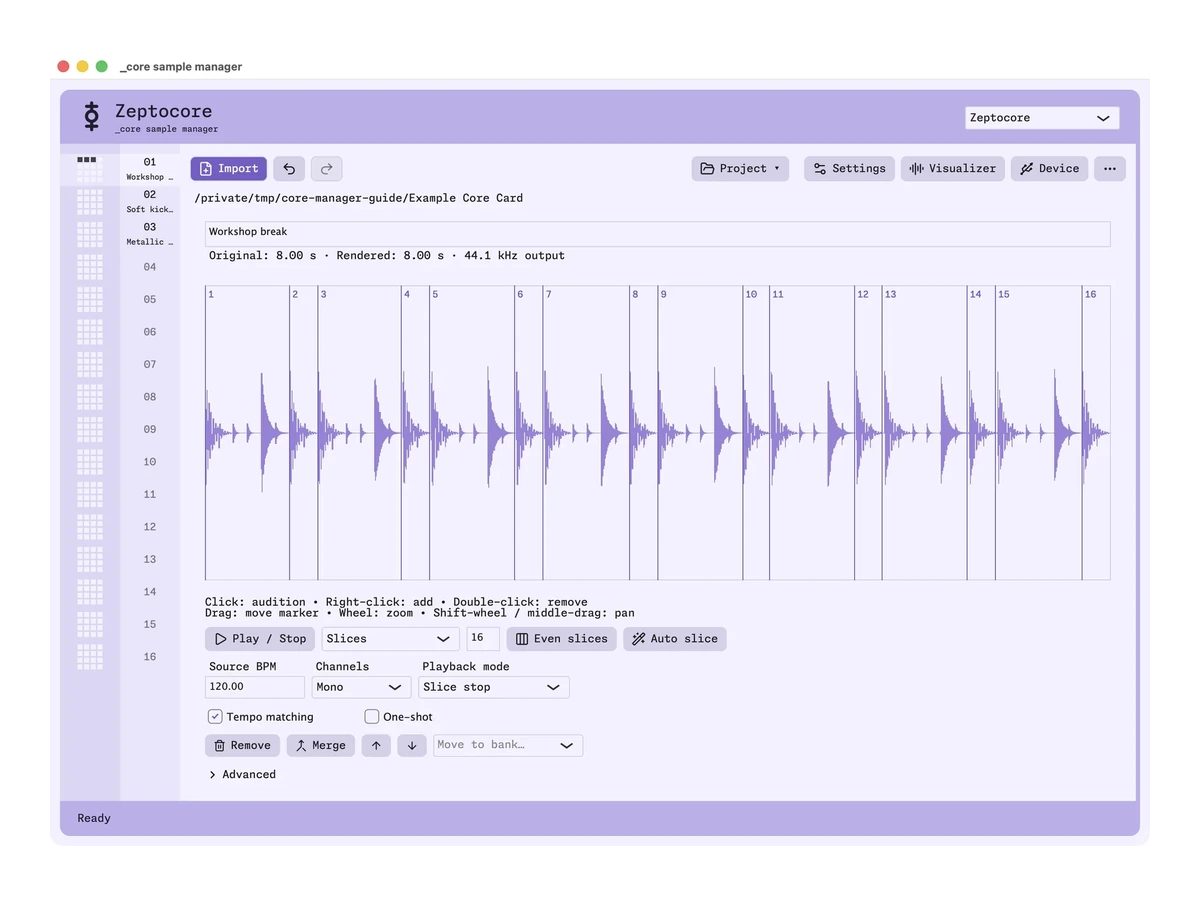Image resolution: width=1200 pixels, height=900 pixels.
Task: Click the Remove button
Action: pos(242,746)
